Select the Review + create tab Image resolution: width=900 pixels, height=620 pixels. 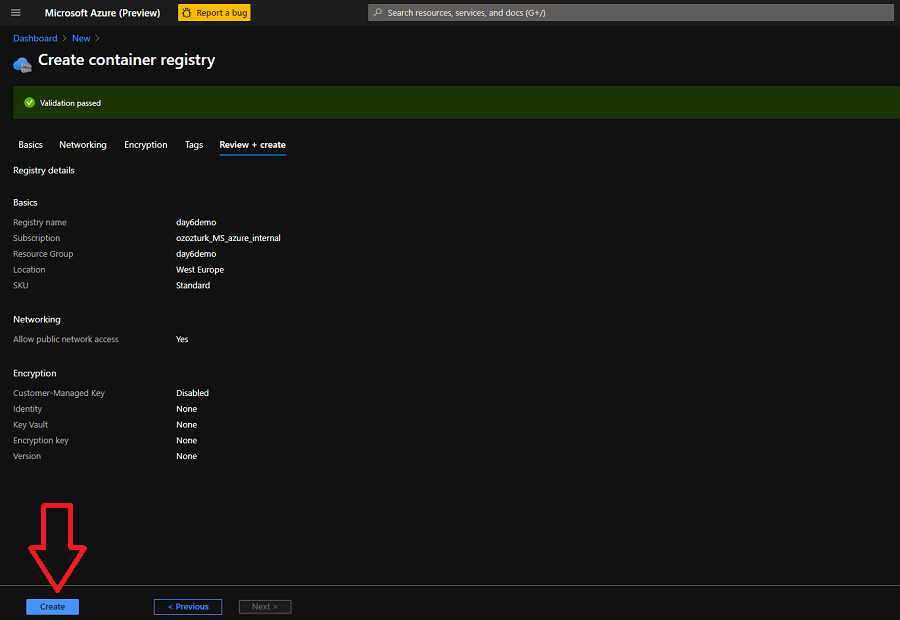[x=252, y=145]
